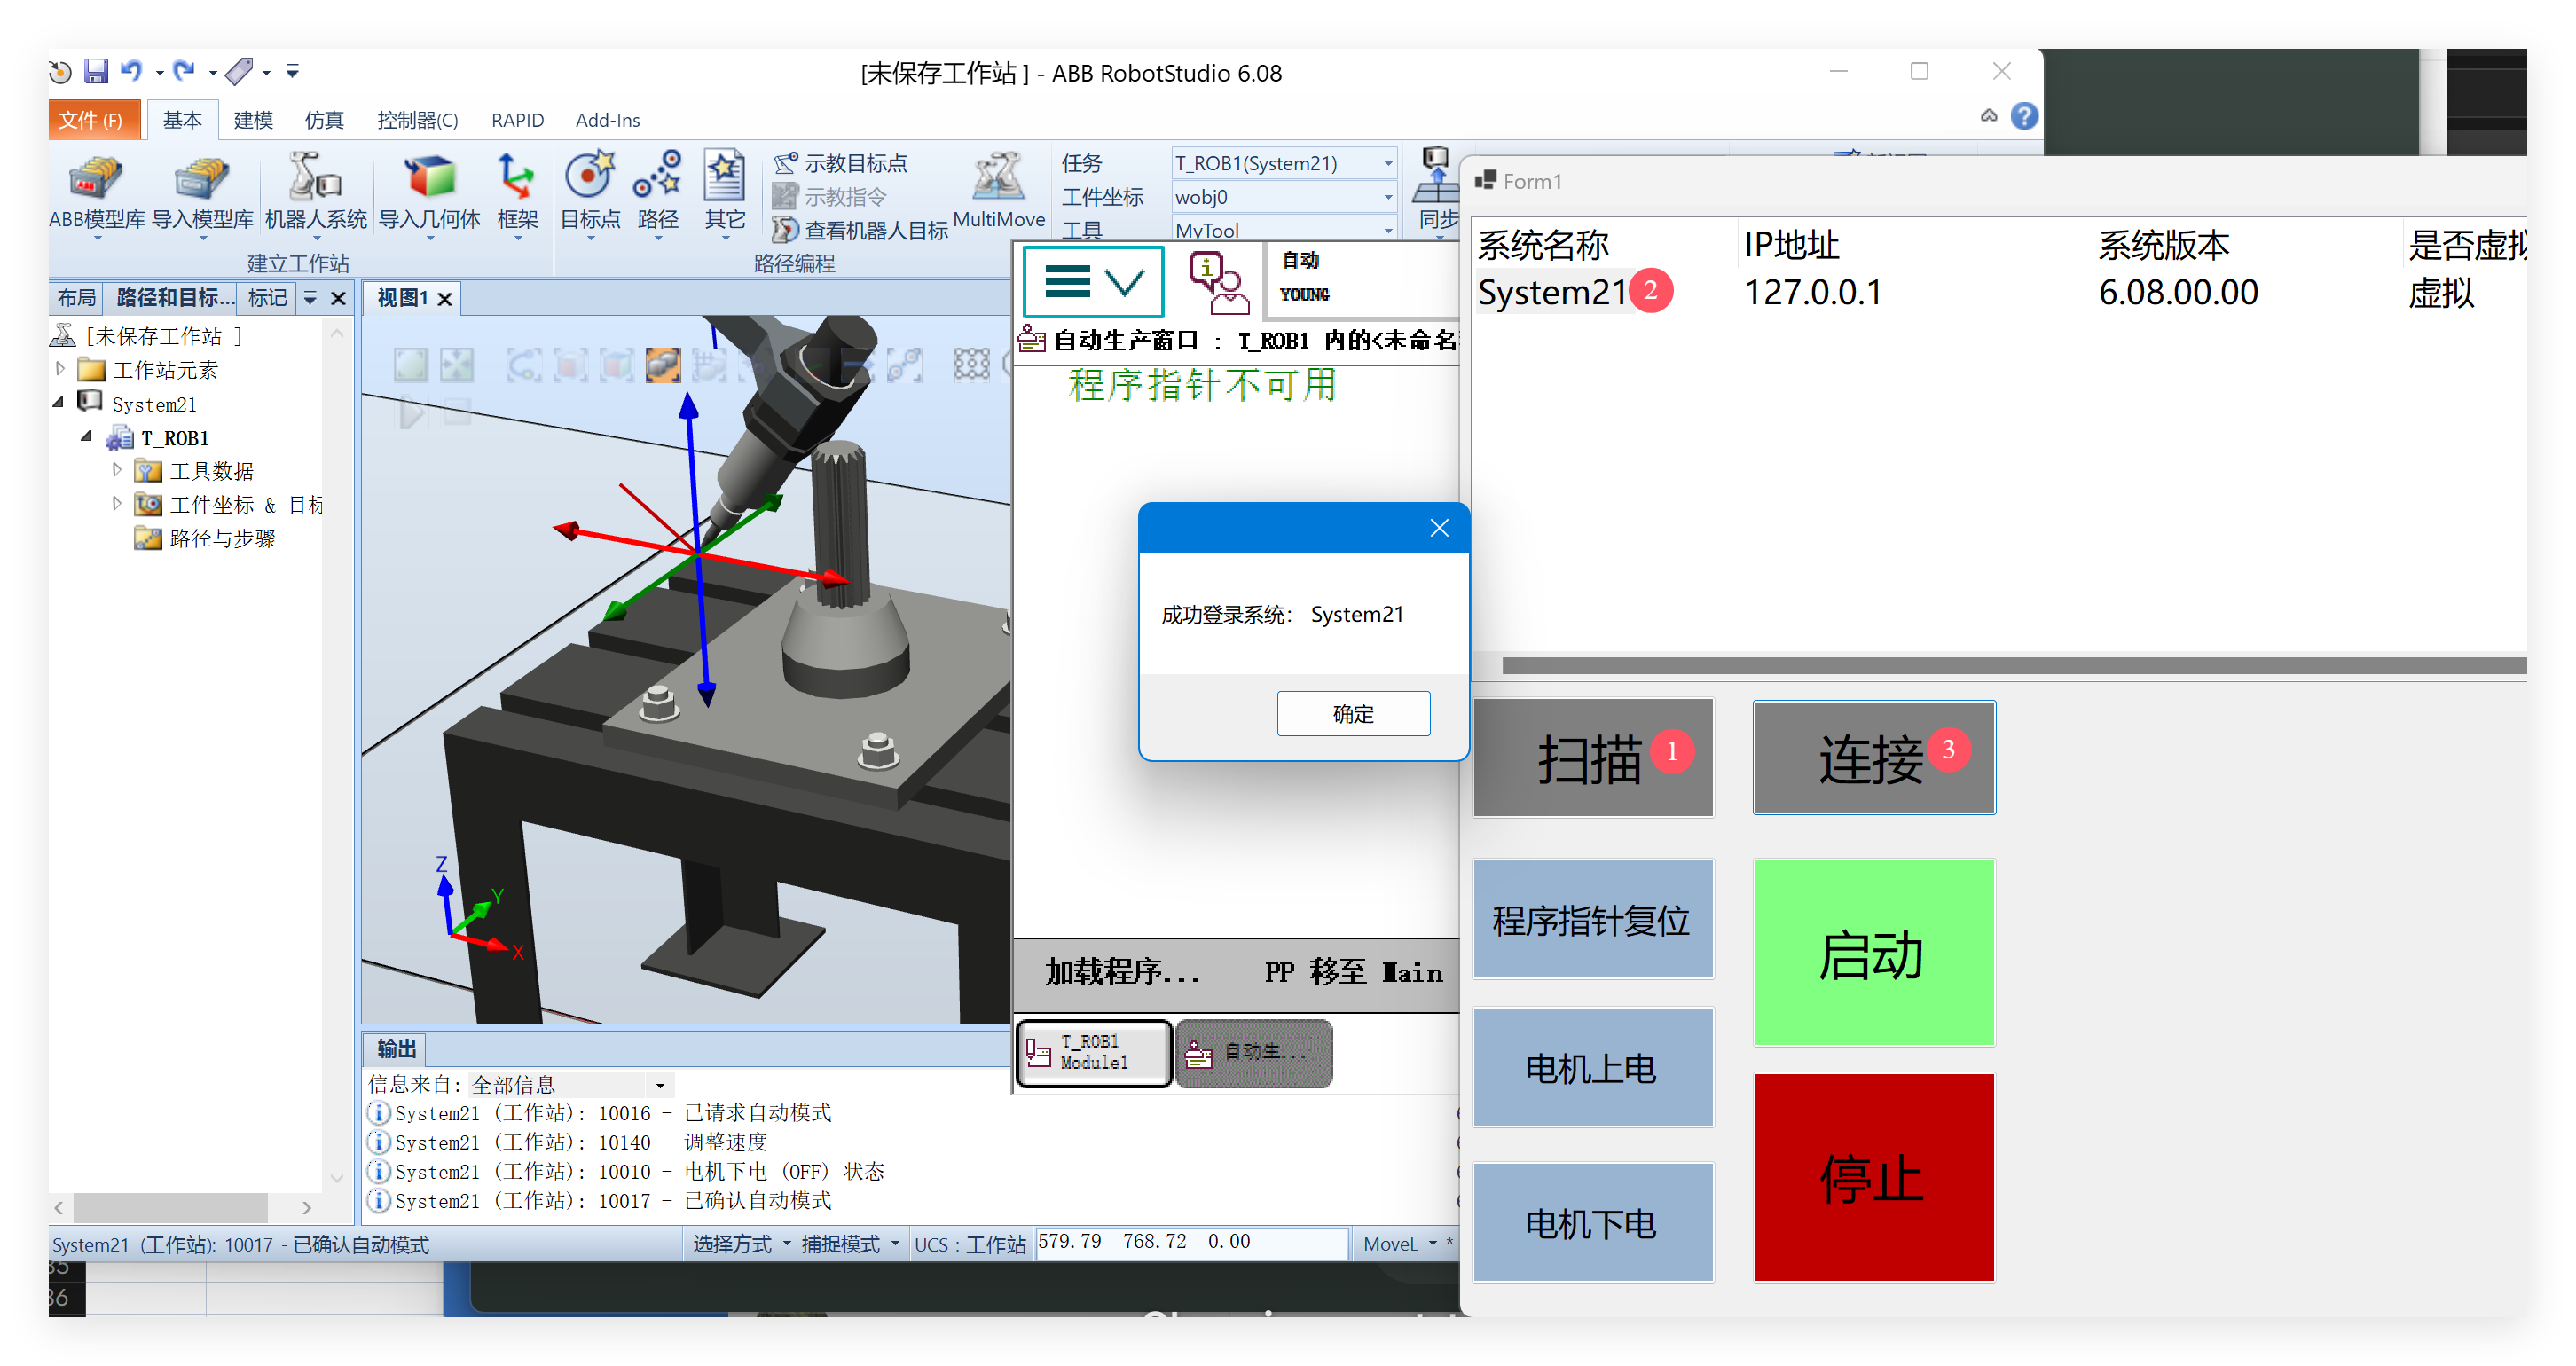
Task: Click the blue help question mark icon
Action: click(2023, 116)
